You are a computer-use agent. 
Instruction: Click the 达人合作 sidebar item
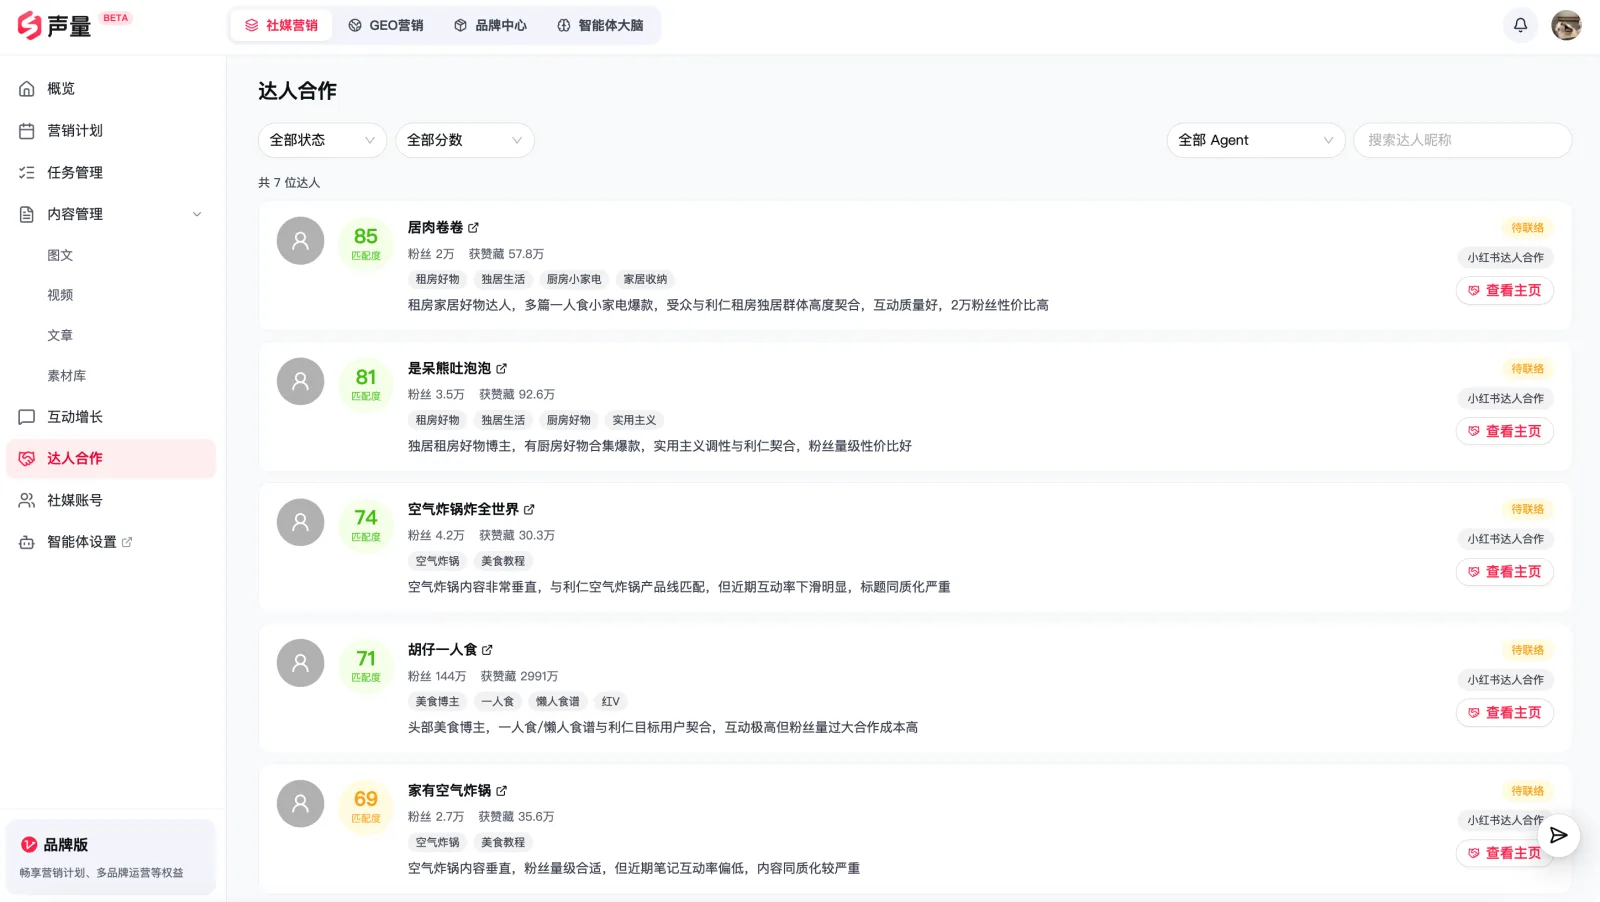(111, 458)
